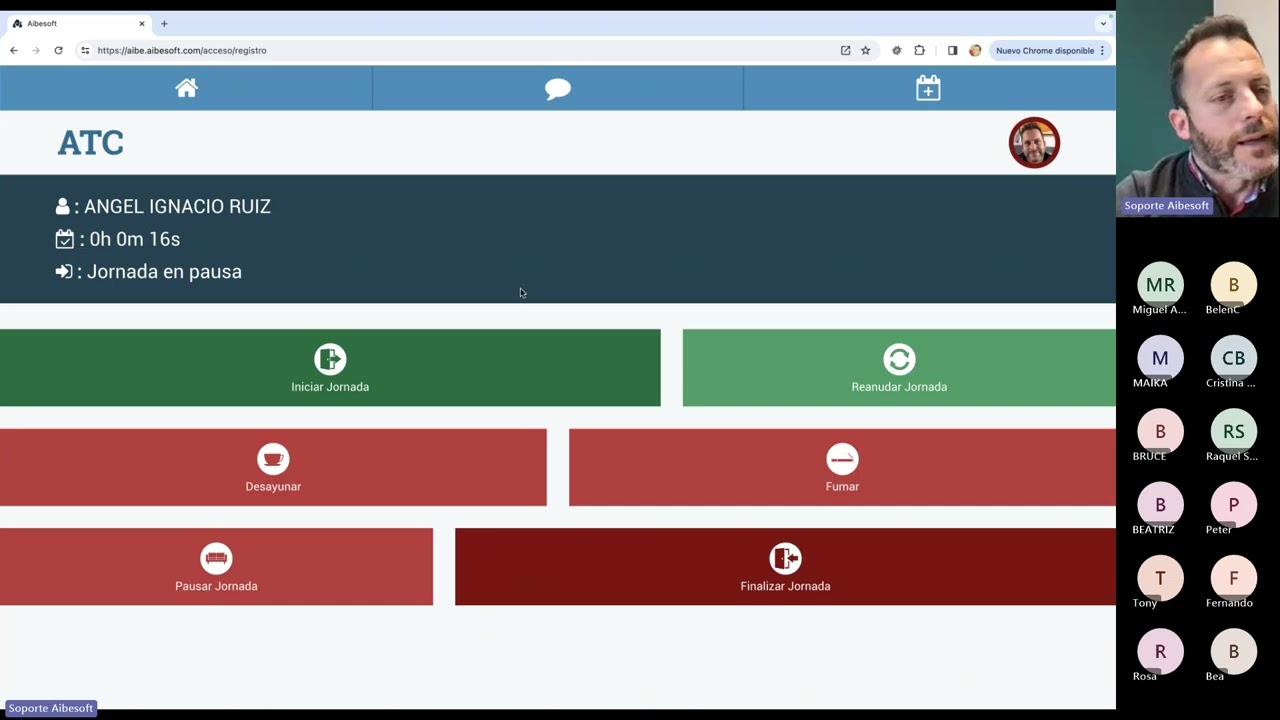This screenshot has width=1280, height=720.
Task: Click the cigarette icon on Fumar
Action: coord(842,459)
